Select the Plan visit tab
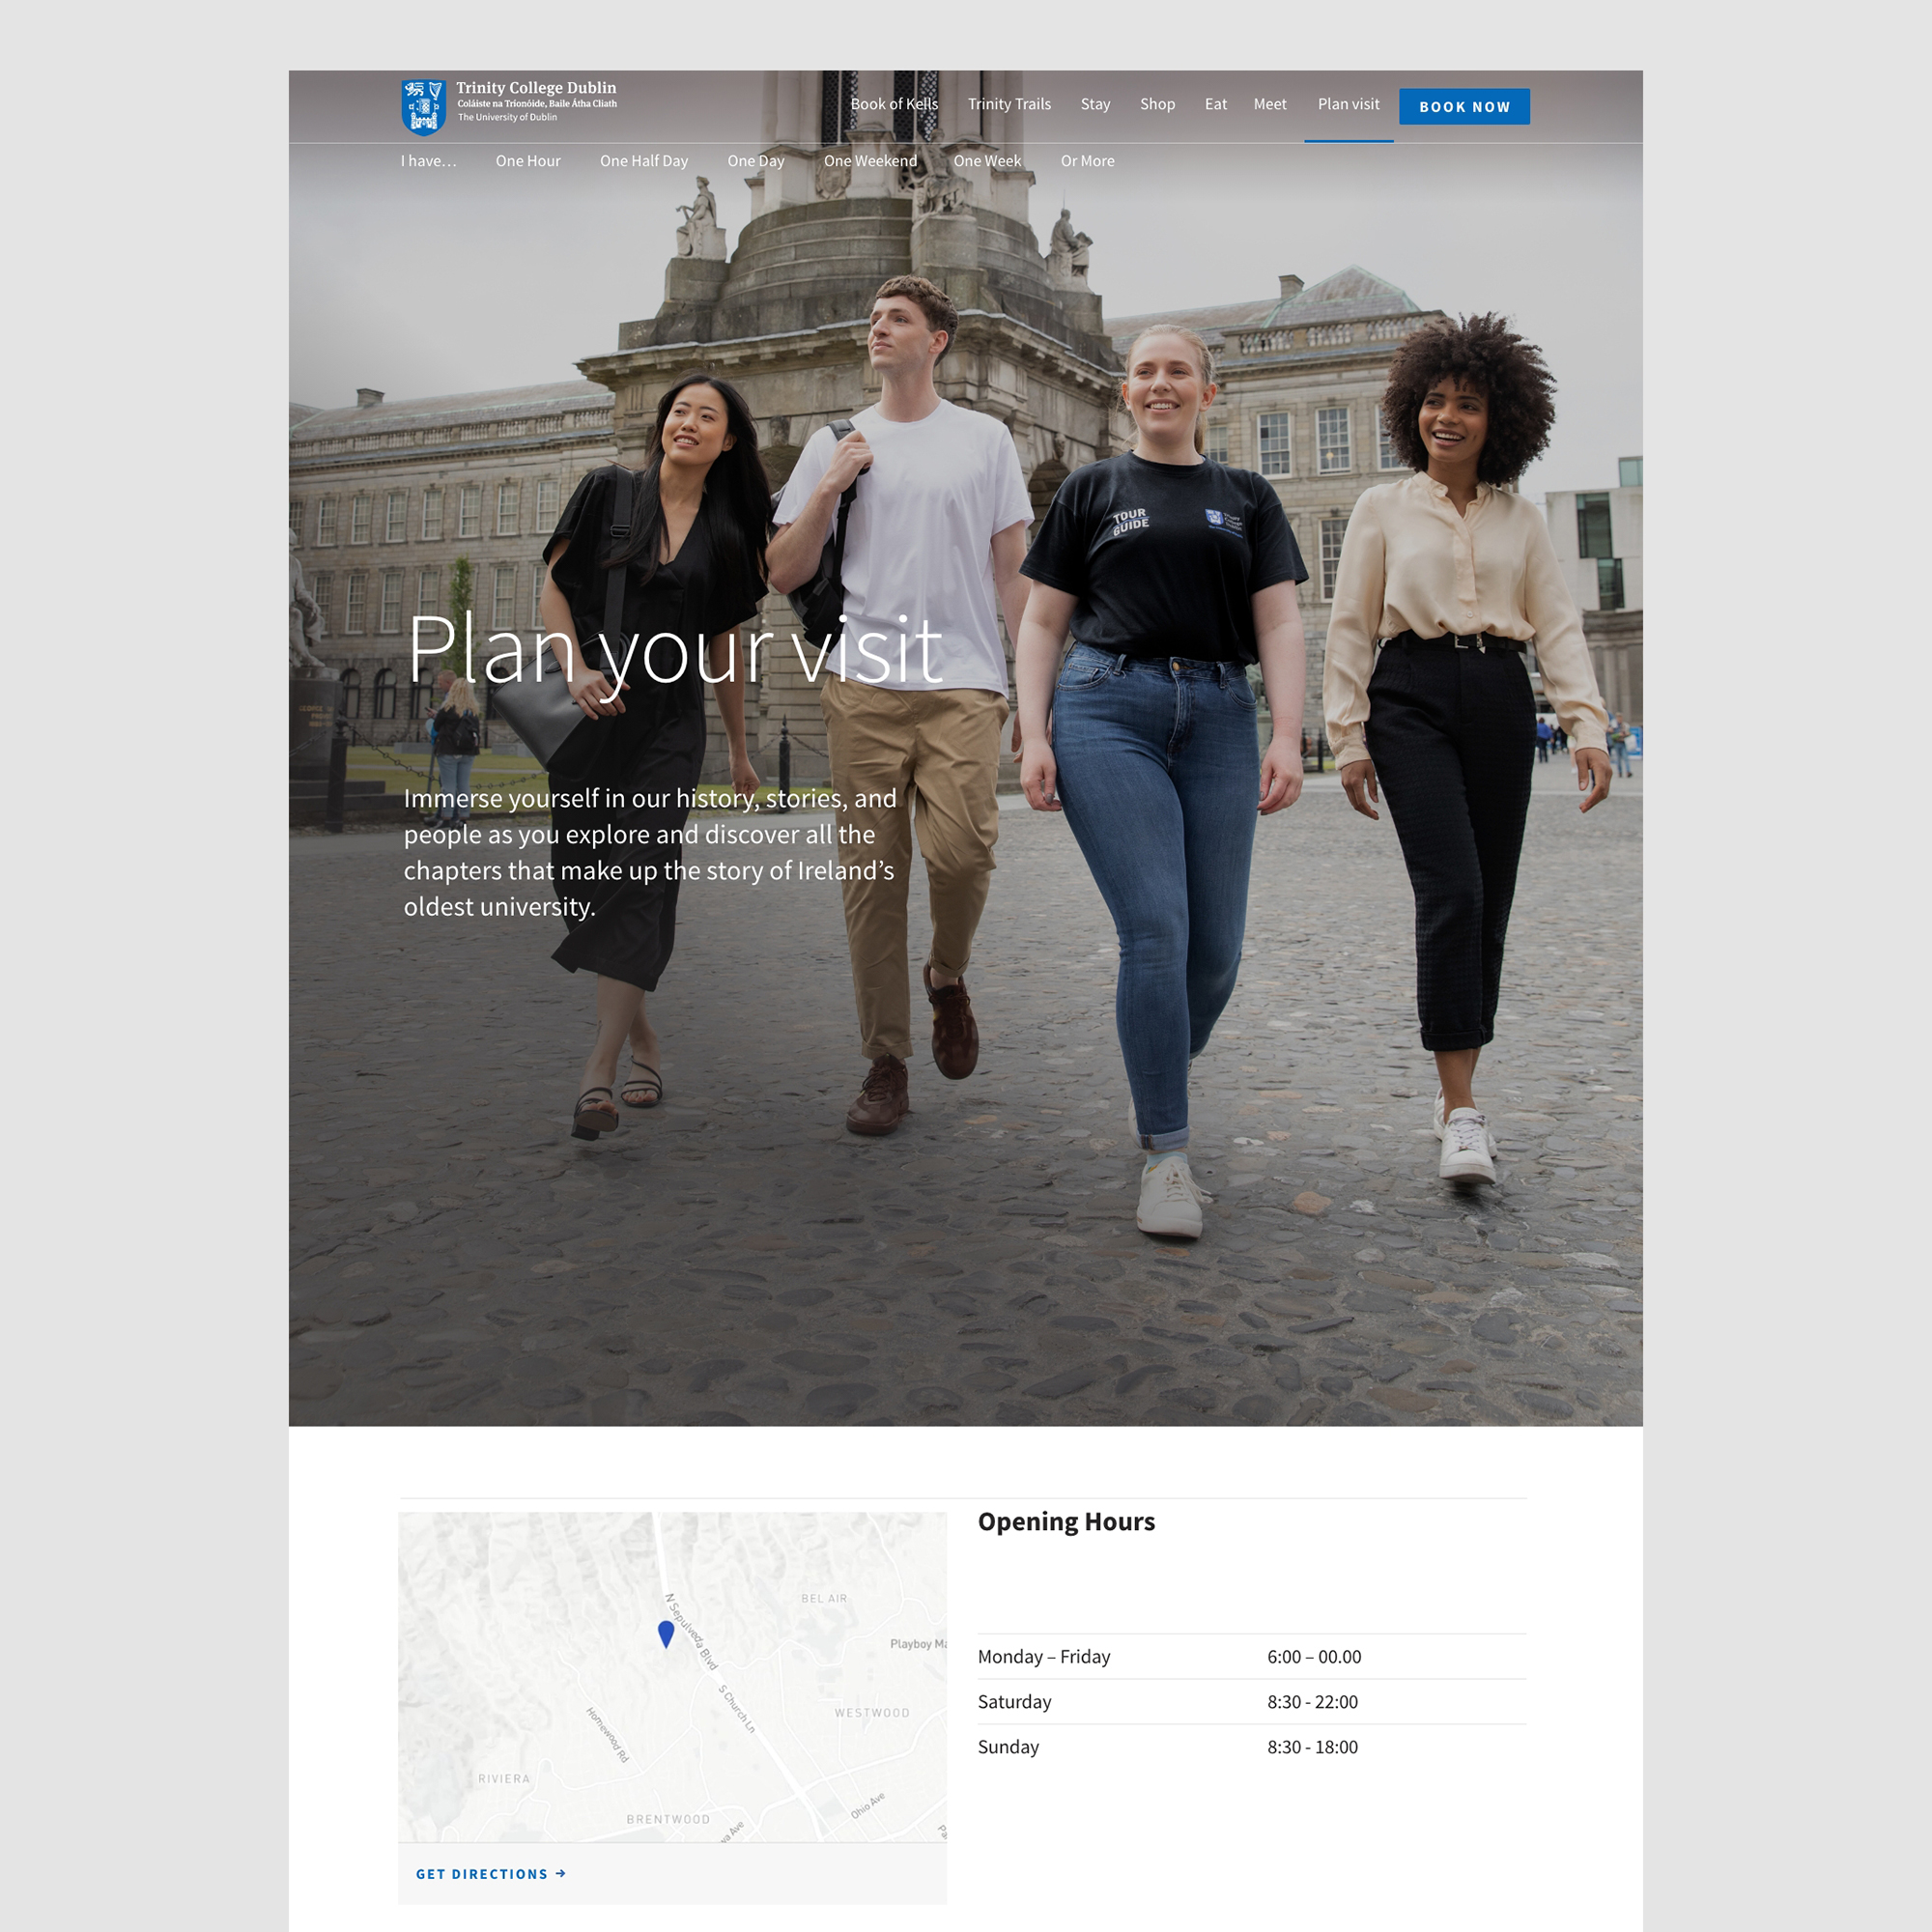1932x1932 pixels. pos(1348,104)
